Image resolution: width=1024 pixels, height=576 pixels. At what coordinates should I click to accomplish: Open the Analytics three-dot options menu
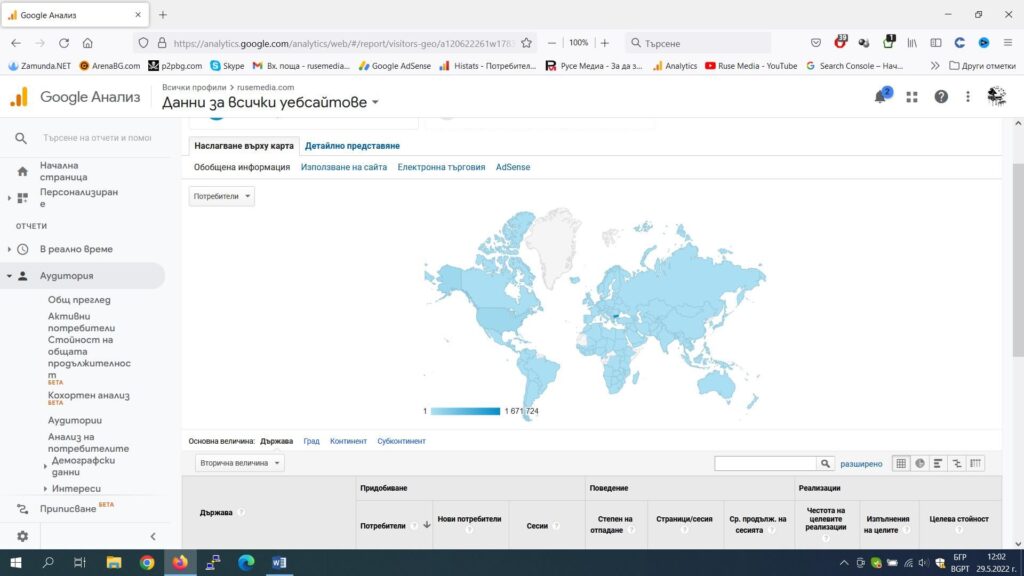pyautogui.click(x=968, y=97)
